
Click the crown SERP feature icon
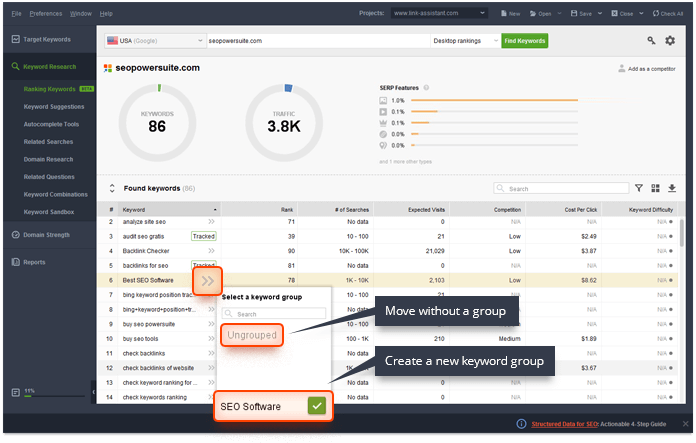[383, 123]
